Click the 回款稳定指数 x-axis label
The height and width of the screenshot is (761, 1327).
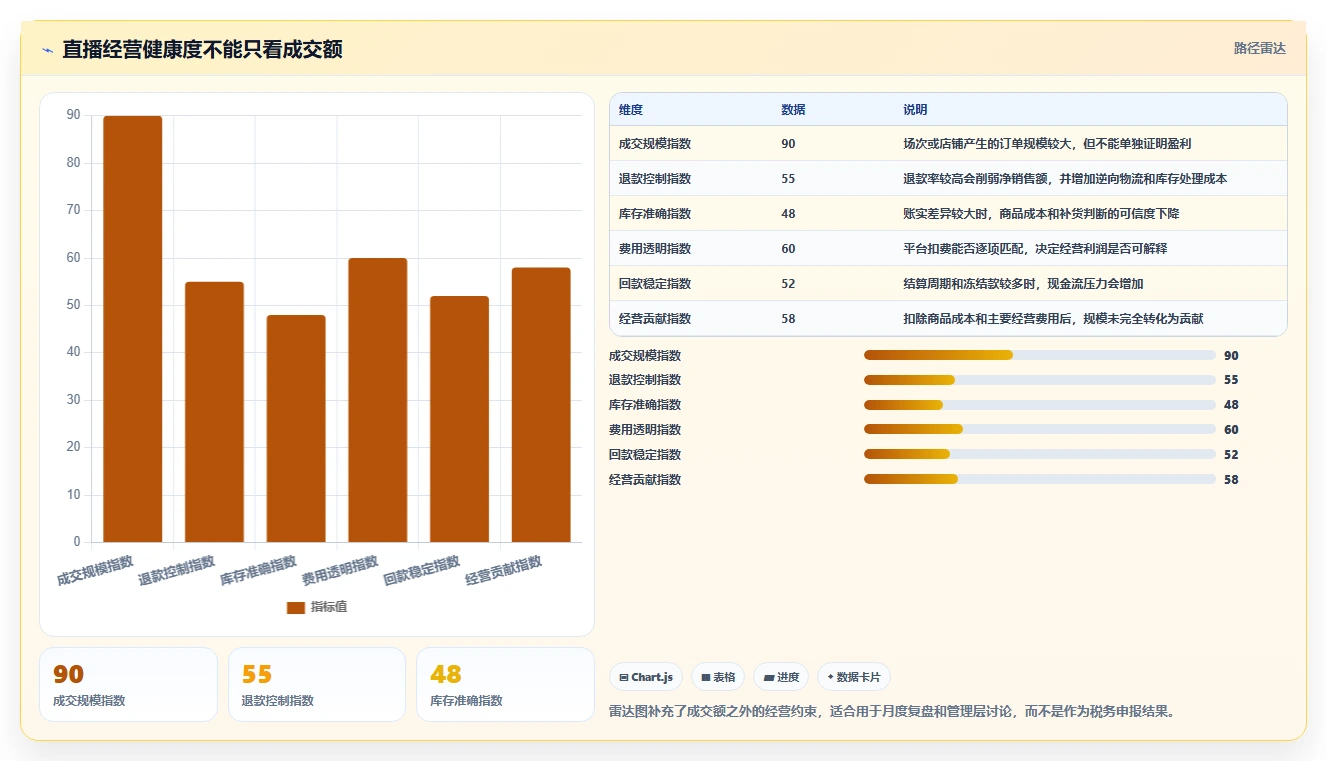pyautogui.click(x=422, y=569)
